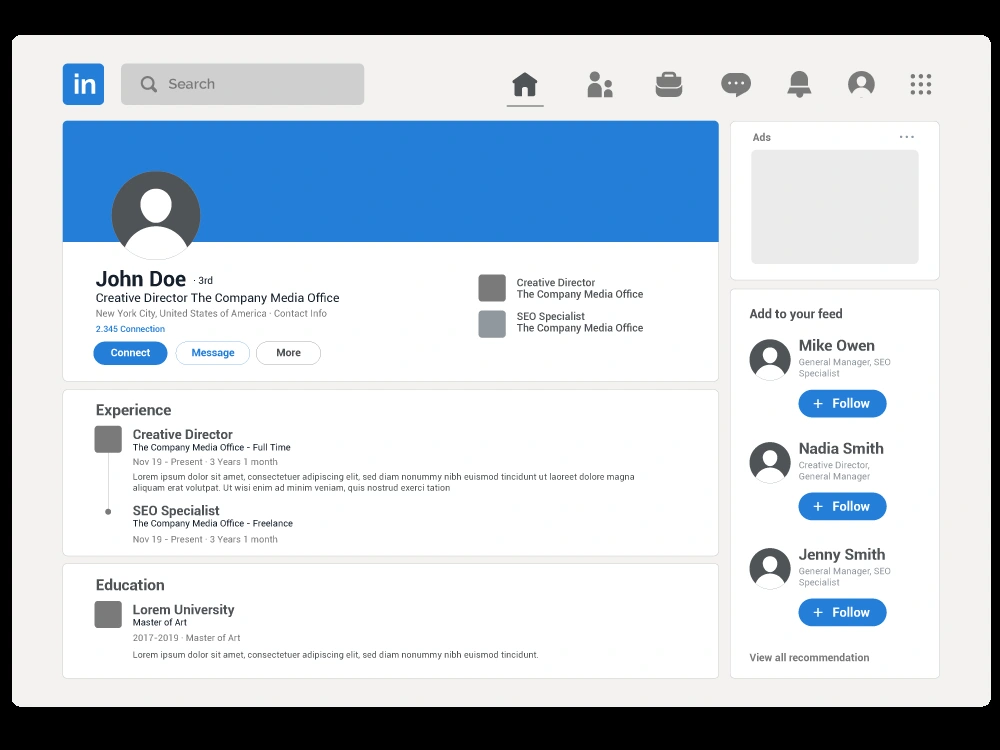Open the apps grid icon

click(920, 84)
